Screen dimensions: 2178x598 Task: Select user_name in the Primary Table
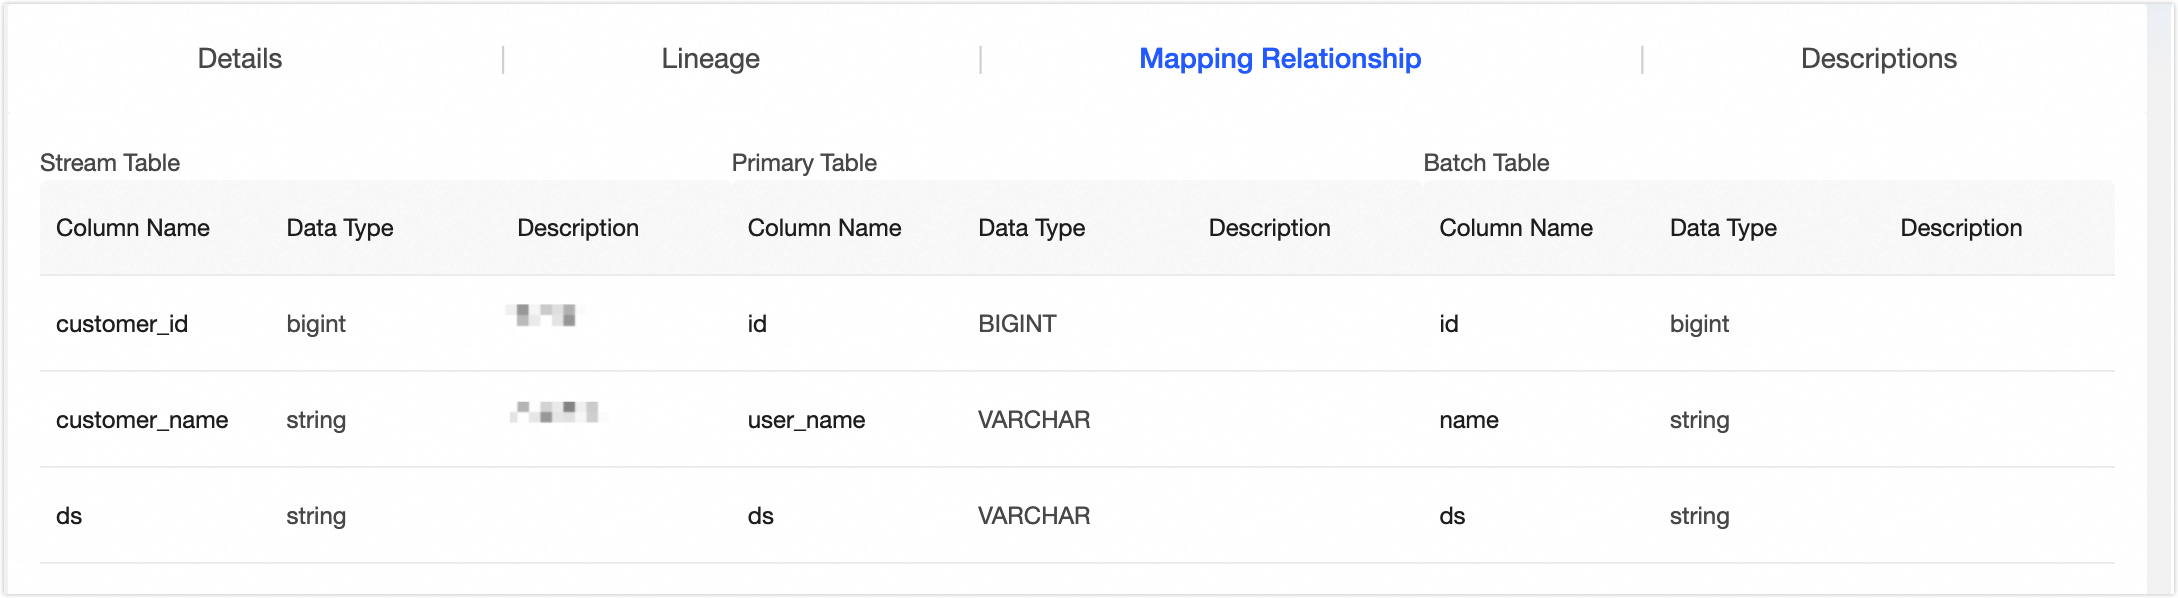point(806,420)
